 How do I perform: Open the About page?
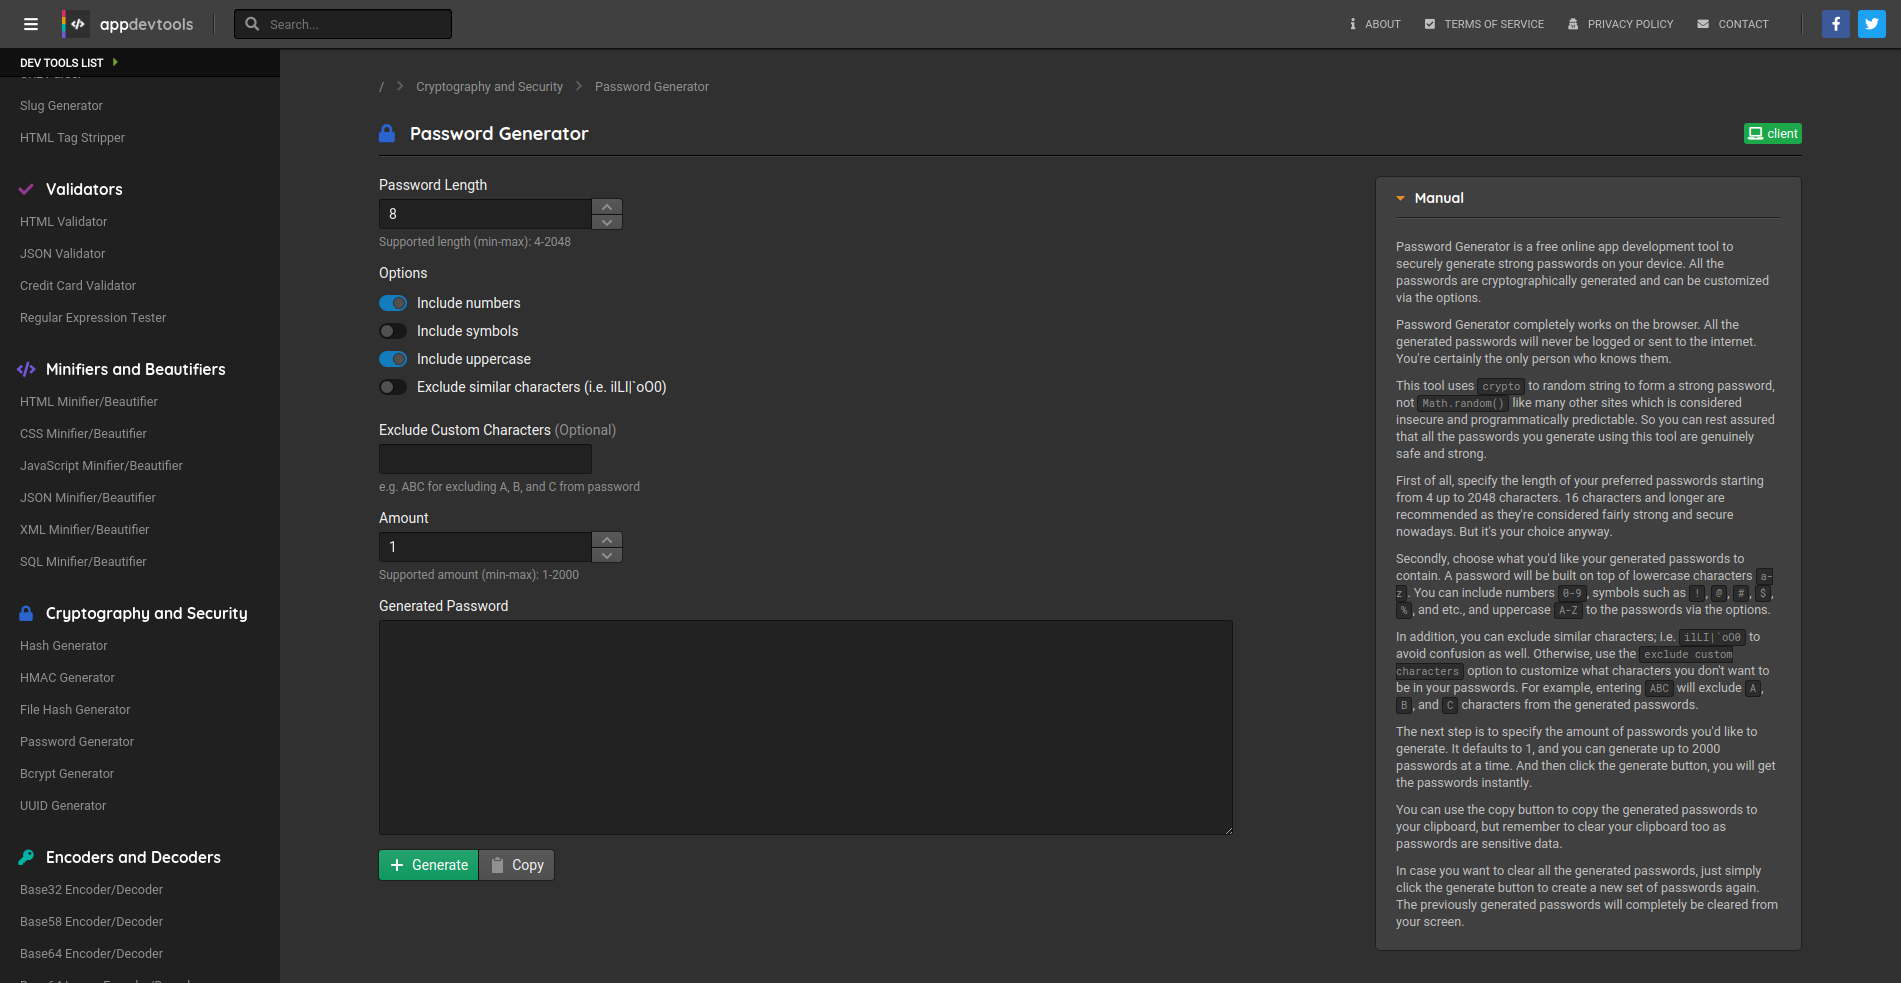coord(1375,24)
